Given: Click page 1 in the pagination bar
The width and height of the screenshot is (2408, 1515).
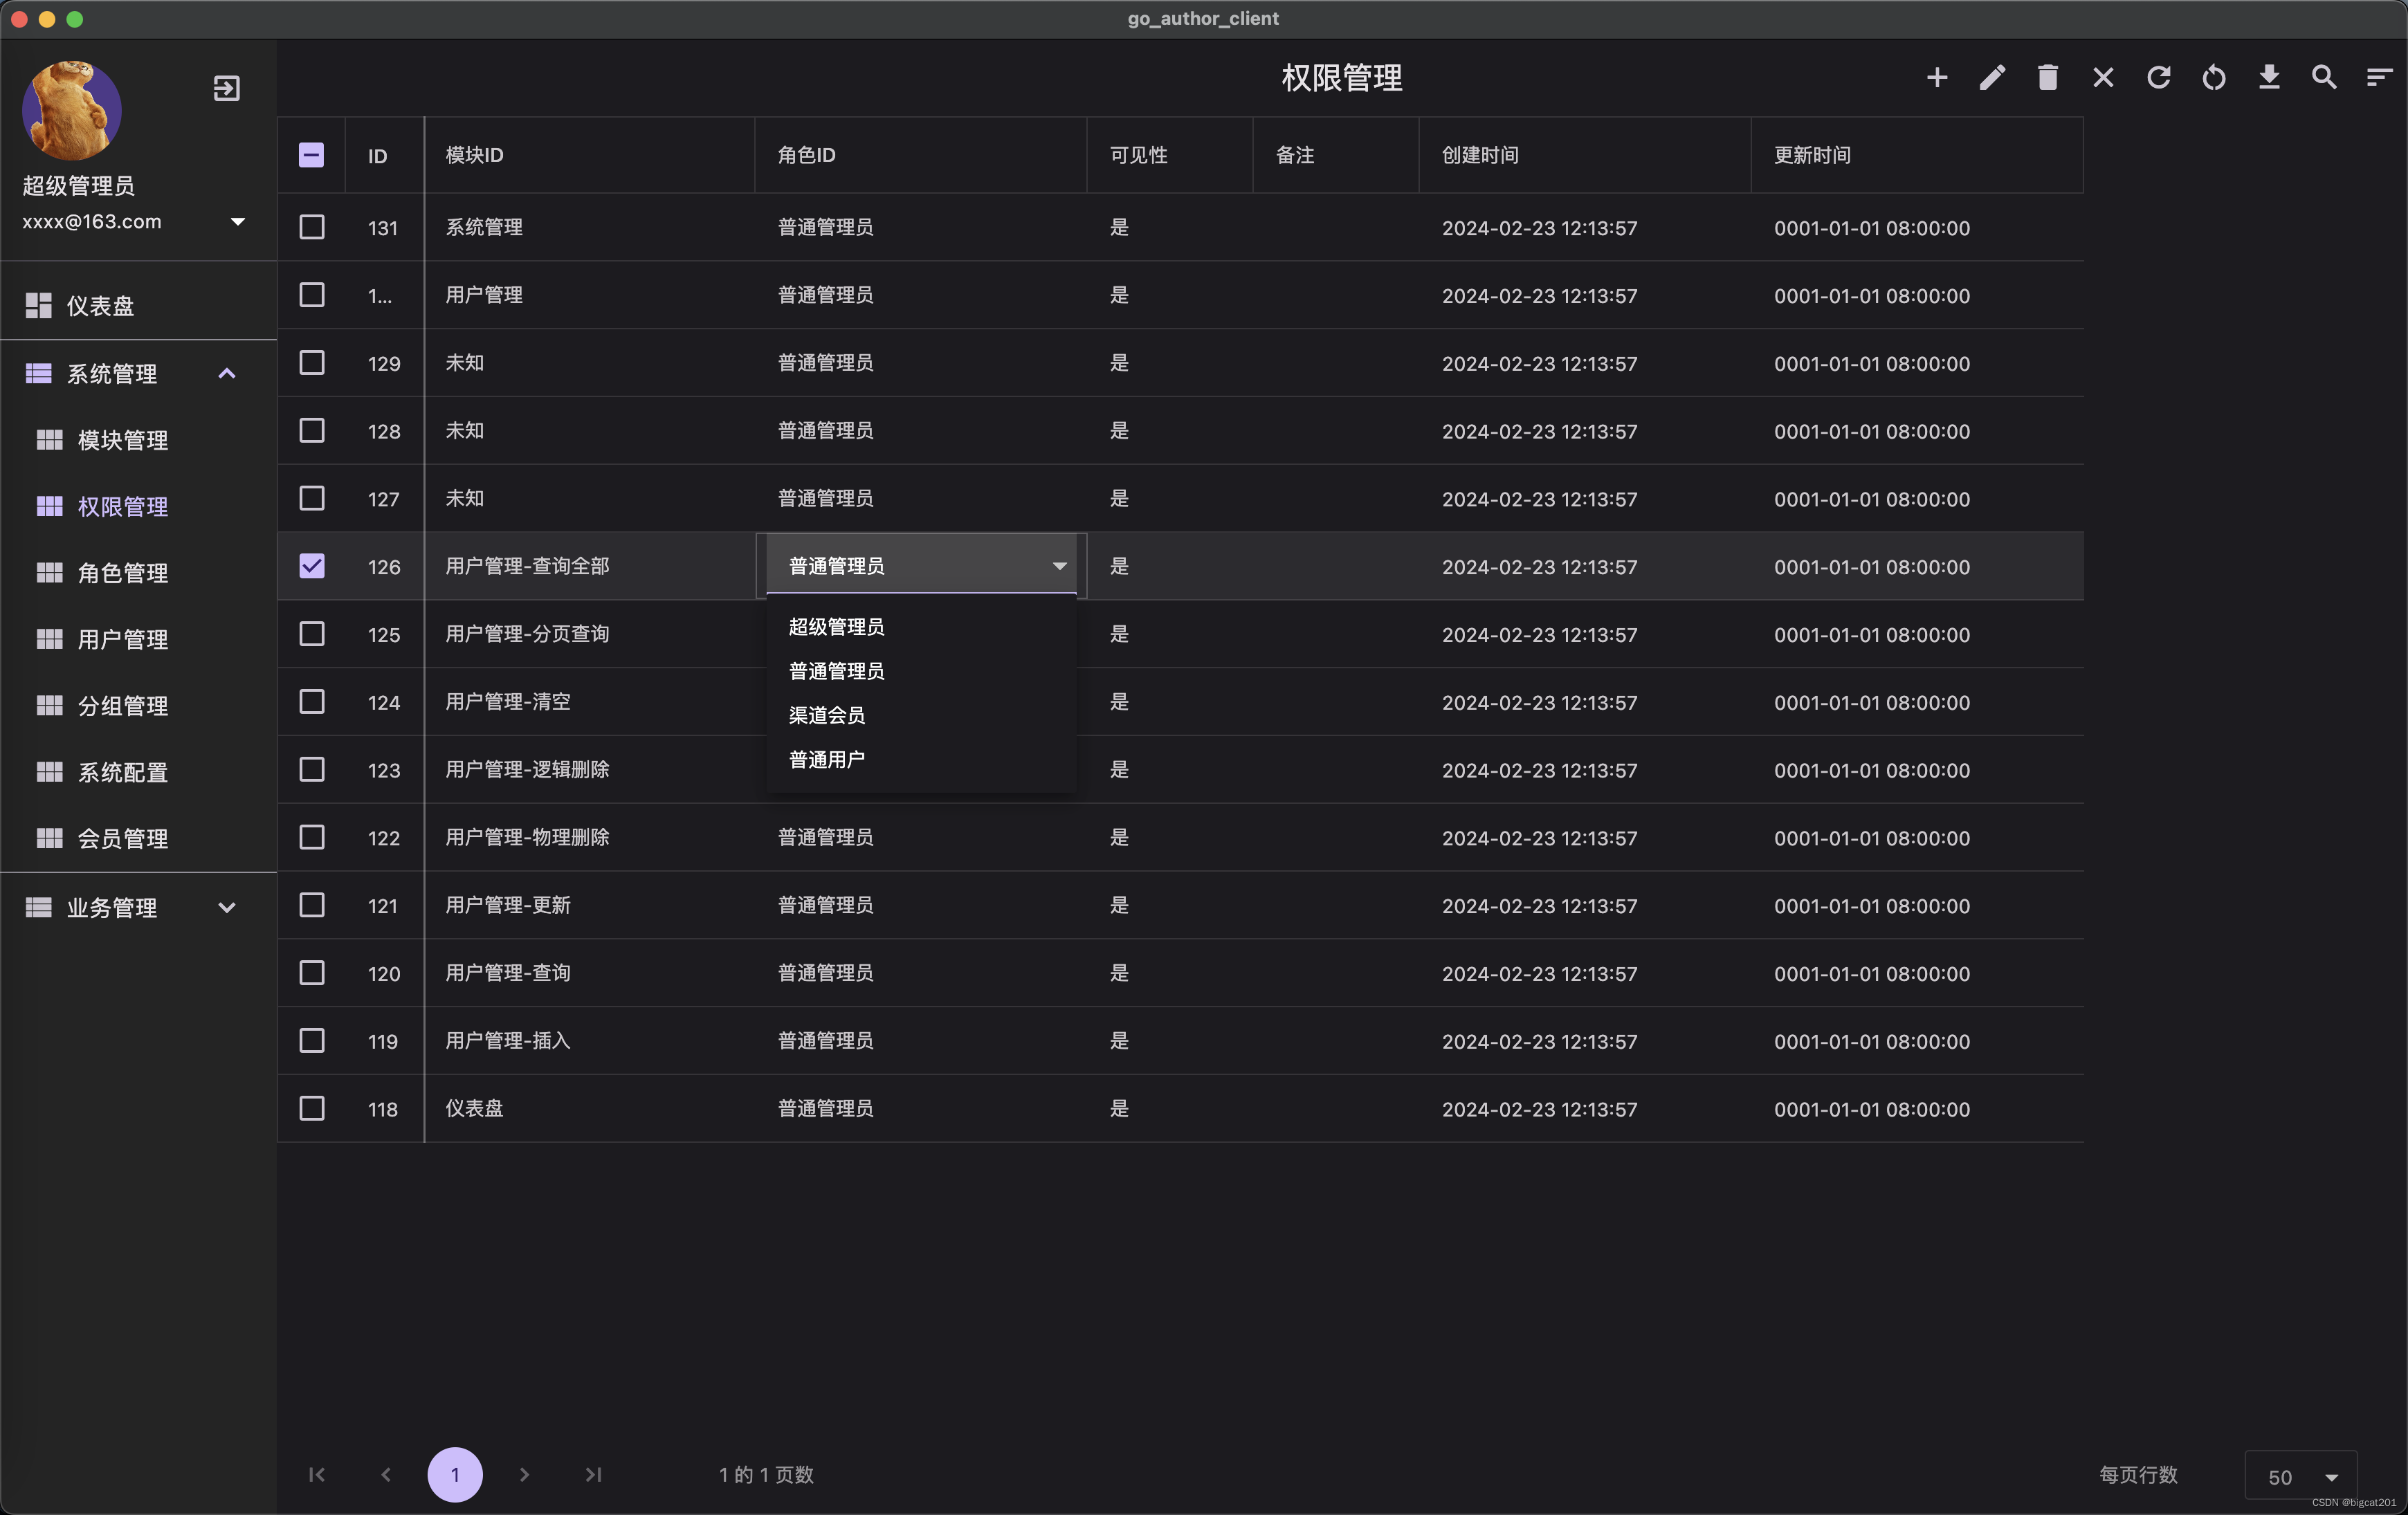Looking at the screenshot, I should [x=455, y=1475].
